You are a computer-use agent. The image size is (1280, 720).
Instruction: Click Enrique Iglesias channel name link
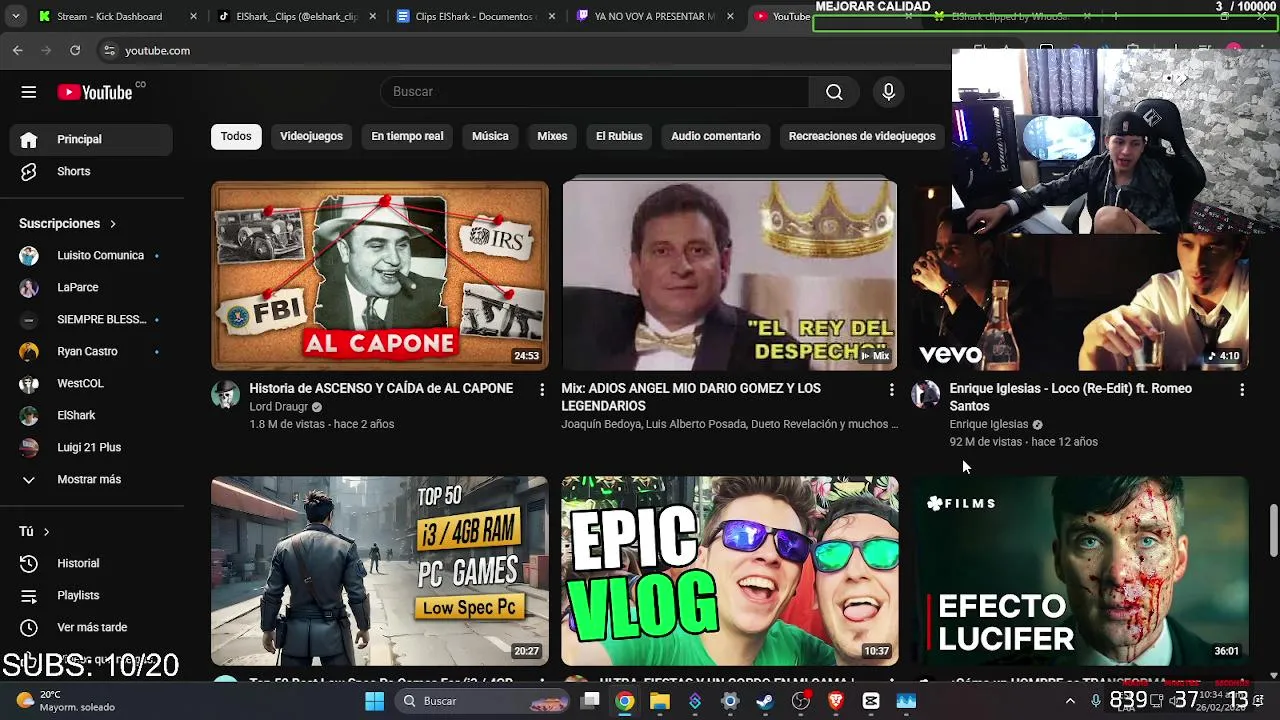click(989, 424)
